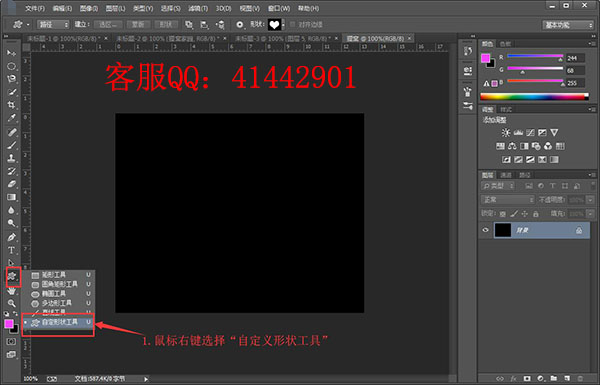Image resolution: width=600 pixels, height=385 pixels.
Task: Add Brightness/Contrast adjustment sun icon
Action: pos(506,133)
